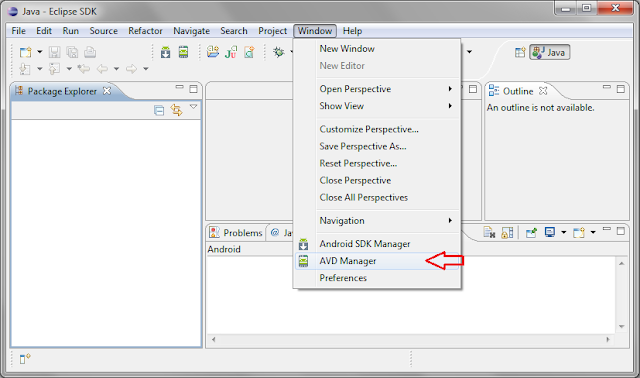Click the Clear Console icon
Image resolution: width=640 pixels, height=378 pixels.
coord(489,233)
